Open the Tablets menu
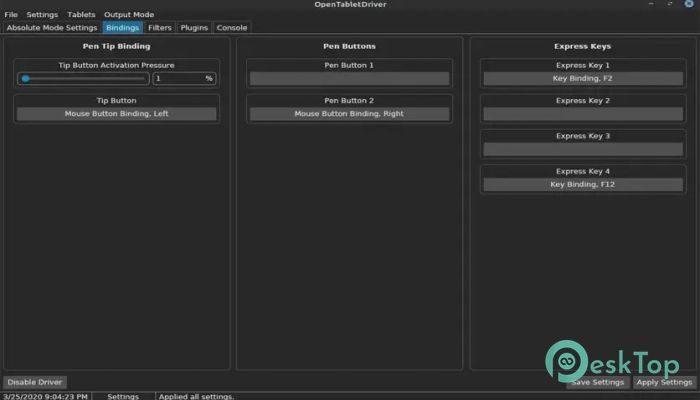 pyautogui.click(x=81, y=15)
